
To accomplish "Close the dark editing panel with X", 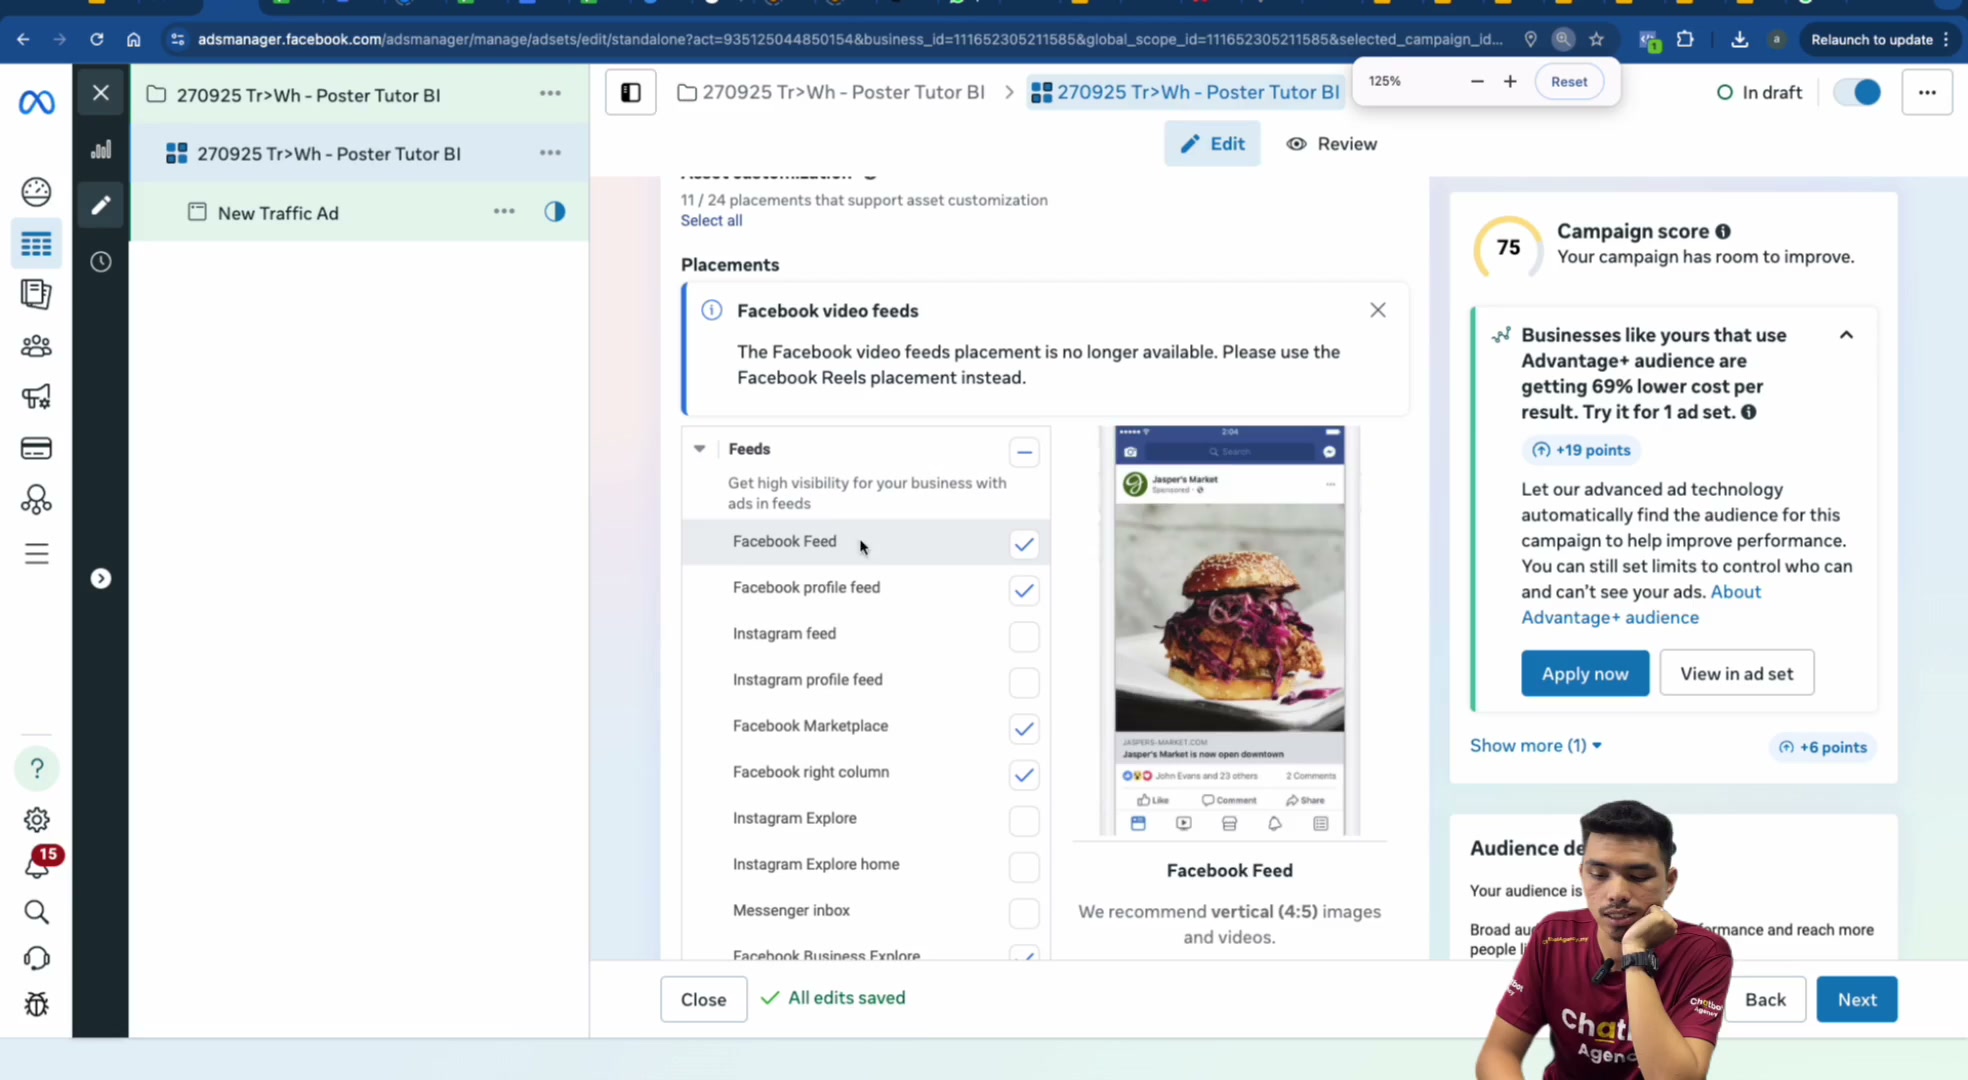I will point(101,93).
